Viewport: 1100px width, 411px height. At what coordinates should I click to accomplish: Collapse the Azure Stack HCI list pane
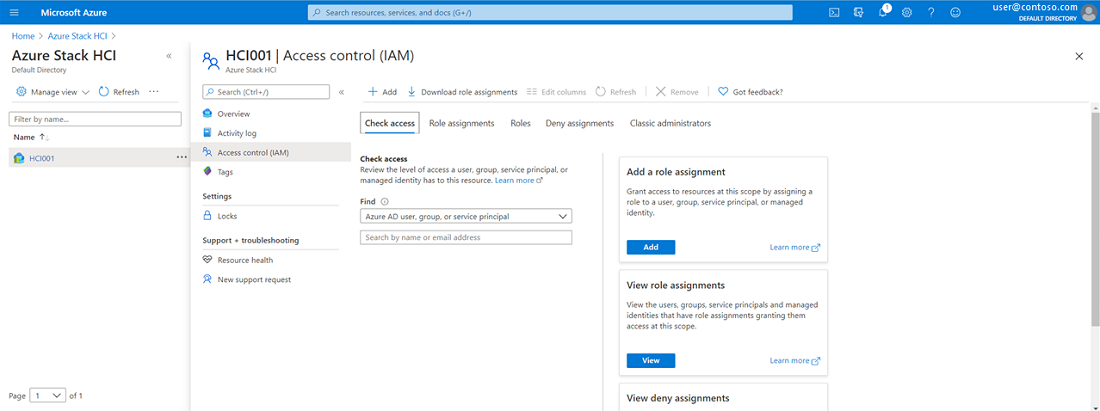(x=168, y=56)
